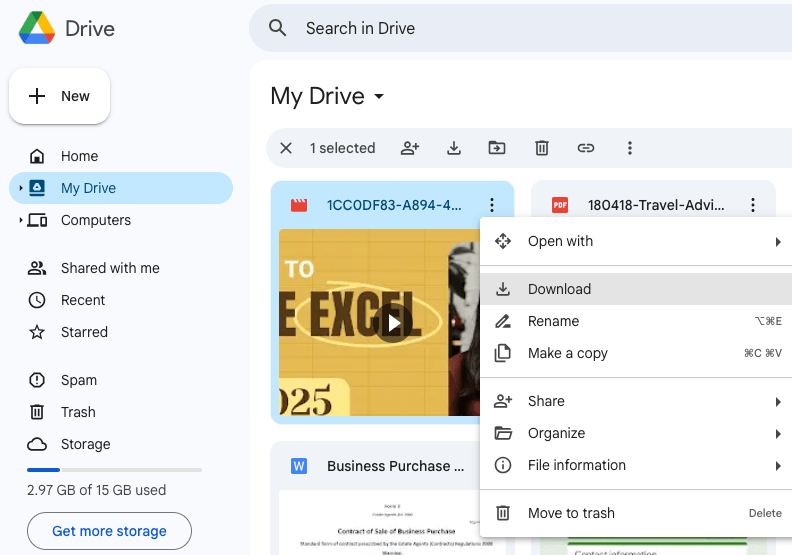The image size is (792, 555).
Task: Click the Rename pencil icon in menu
Action: (503, 321)
